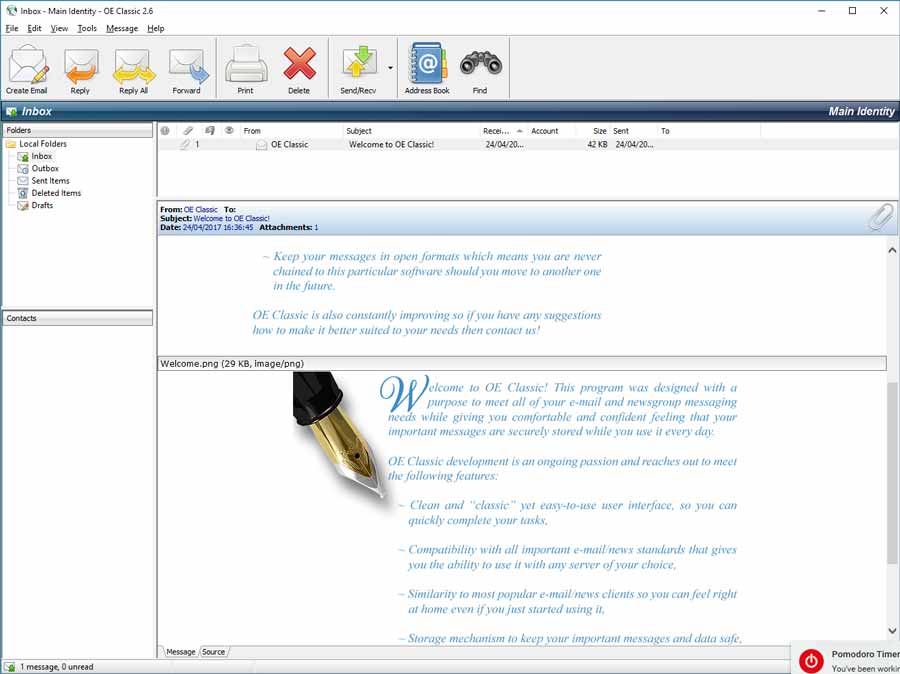The height and width of the screenshot is (674, 900).
Task: Click the large paperclip attachment icon
Action: click(x=881, y=217)
